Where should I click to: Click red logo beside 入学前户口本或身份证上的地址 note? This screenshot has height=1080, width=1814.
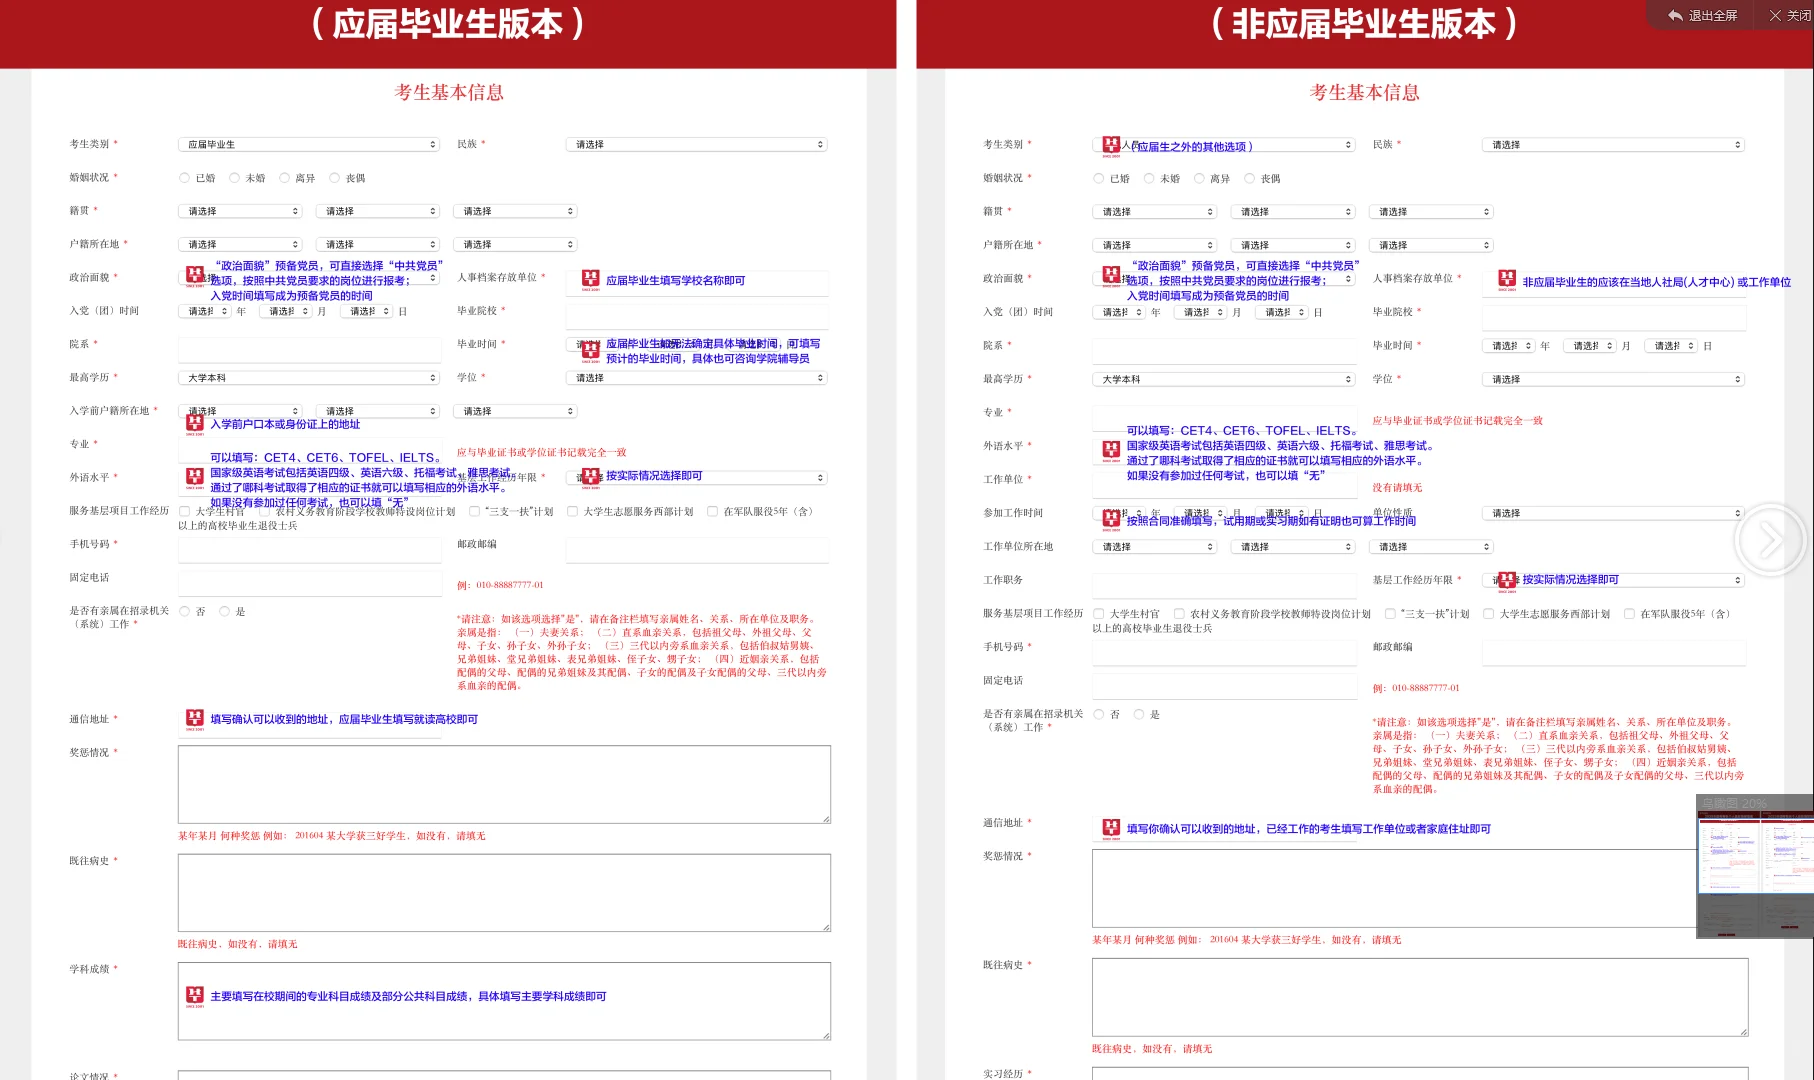tap(195, 425)
